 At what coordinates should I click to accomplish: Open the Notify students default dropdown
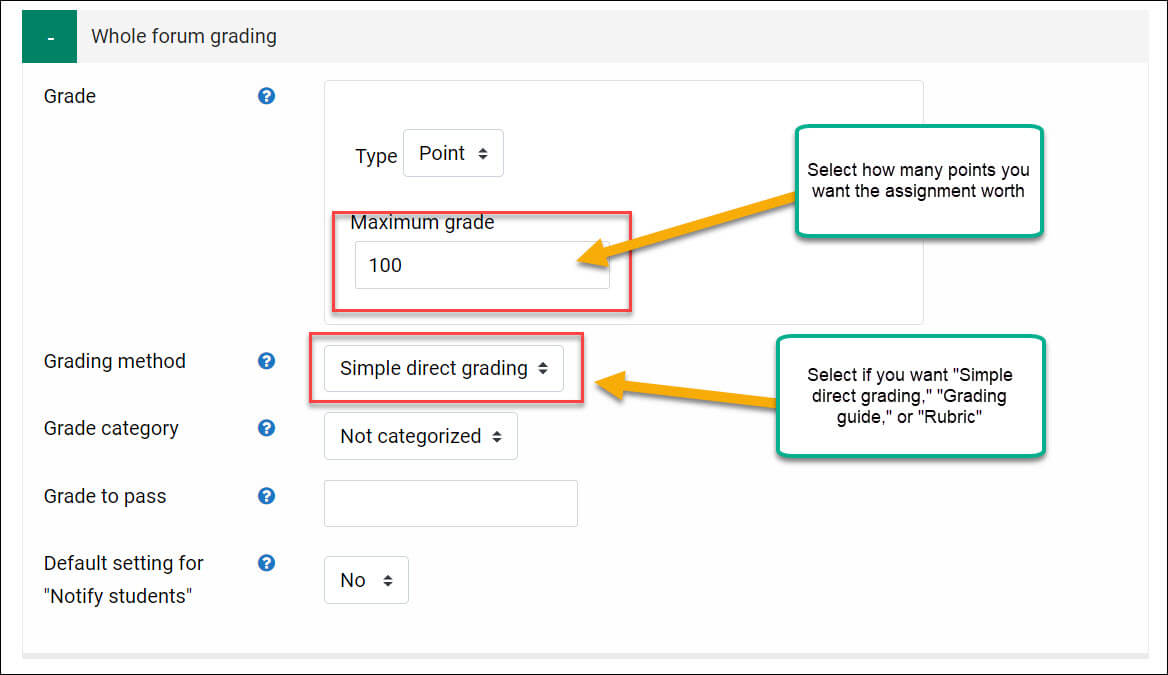(366, 580)
